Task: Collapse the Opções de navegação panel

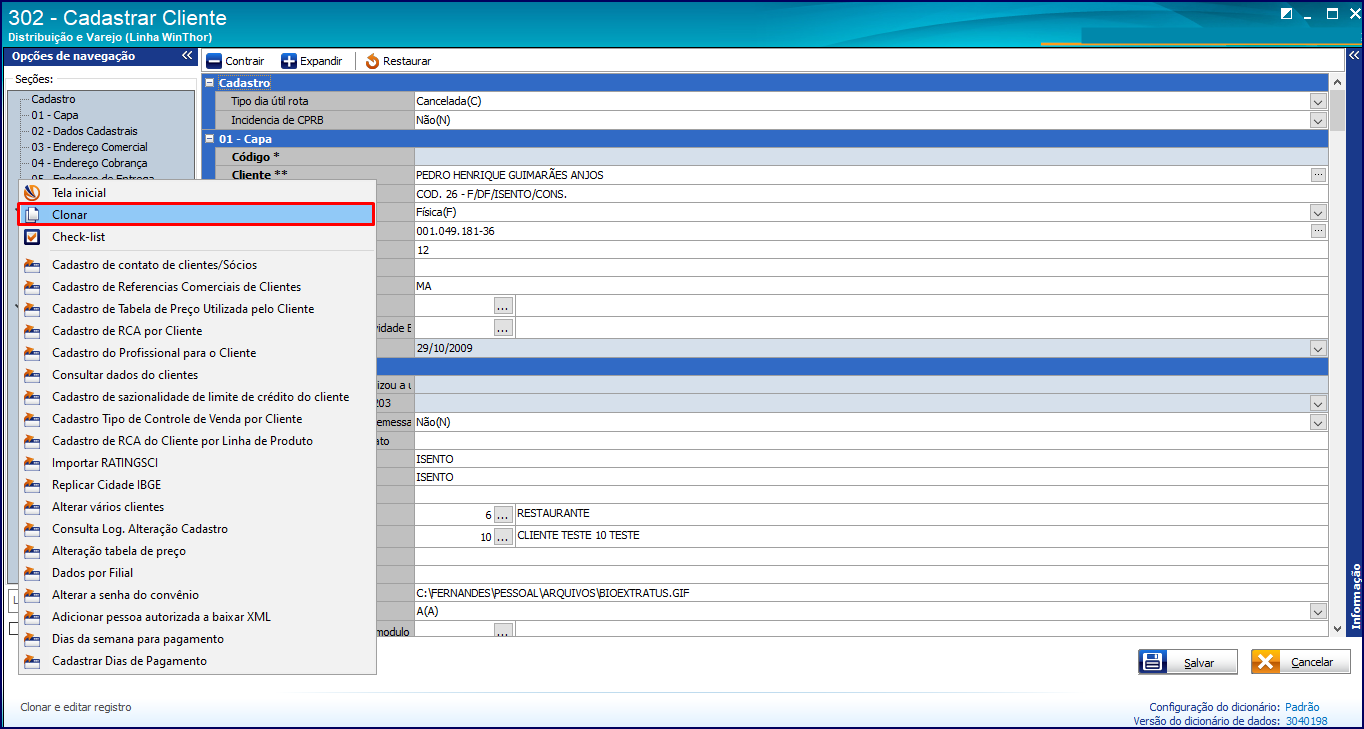Action: (187, 56)
